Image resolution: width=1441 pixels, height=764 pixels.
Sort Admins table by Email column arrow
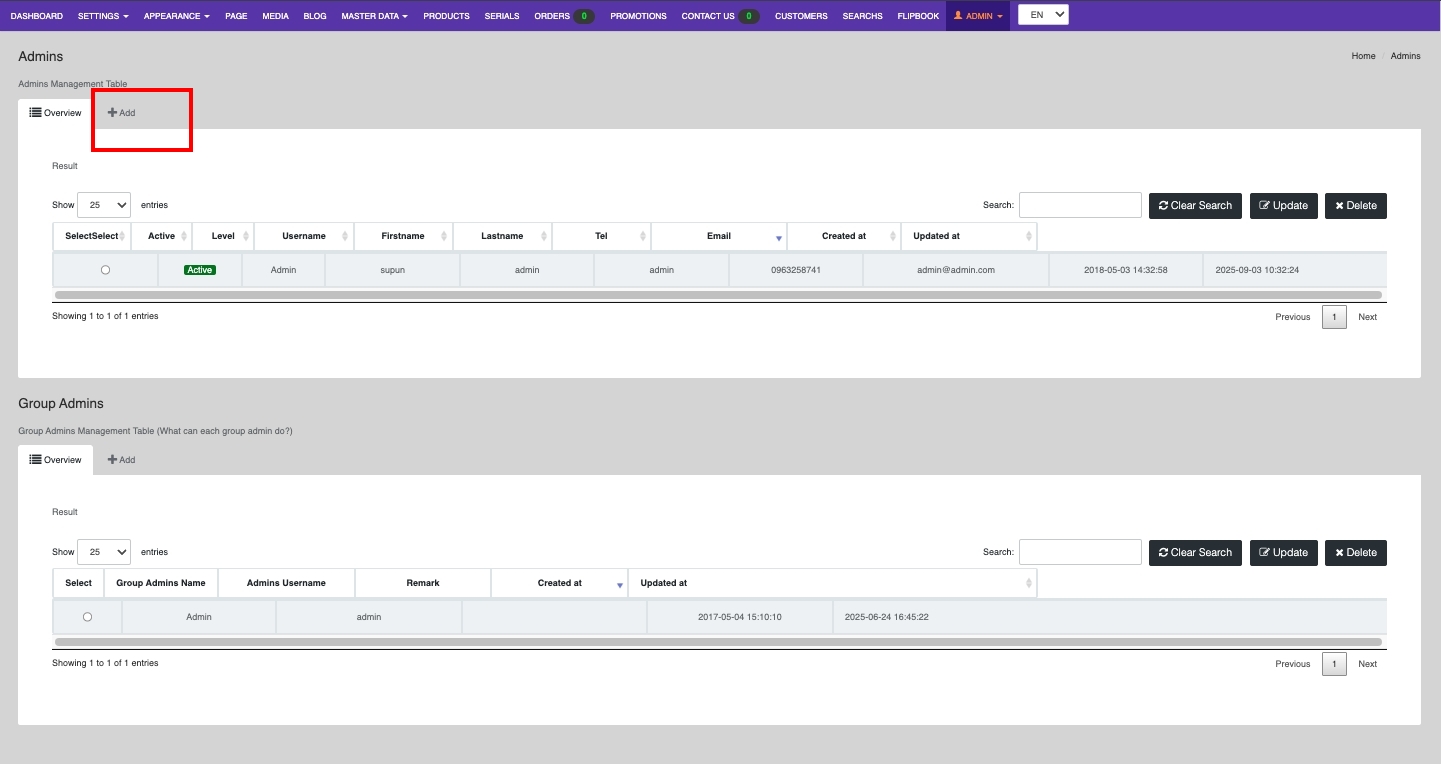pos(779,237)
